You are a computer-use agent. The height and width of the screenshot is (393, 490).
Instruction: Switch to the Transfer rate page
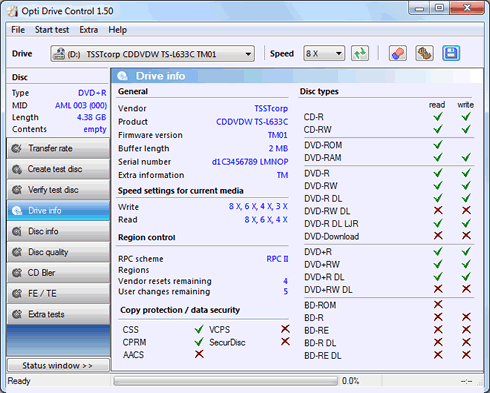coord(58,148)
